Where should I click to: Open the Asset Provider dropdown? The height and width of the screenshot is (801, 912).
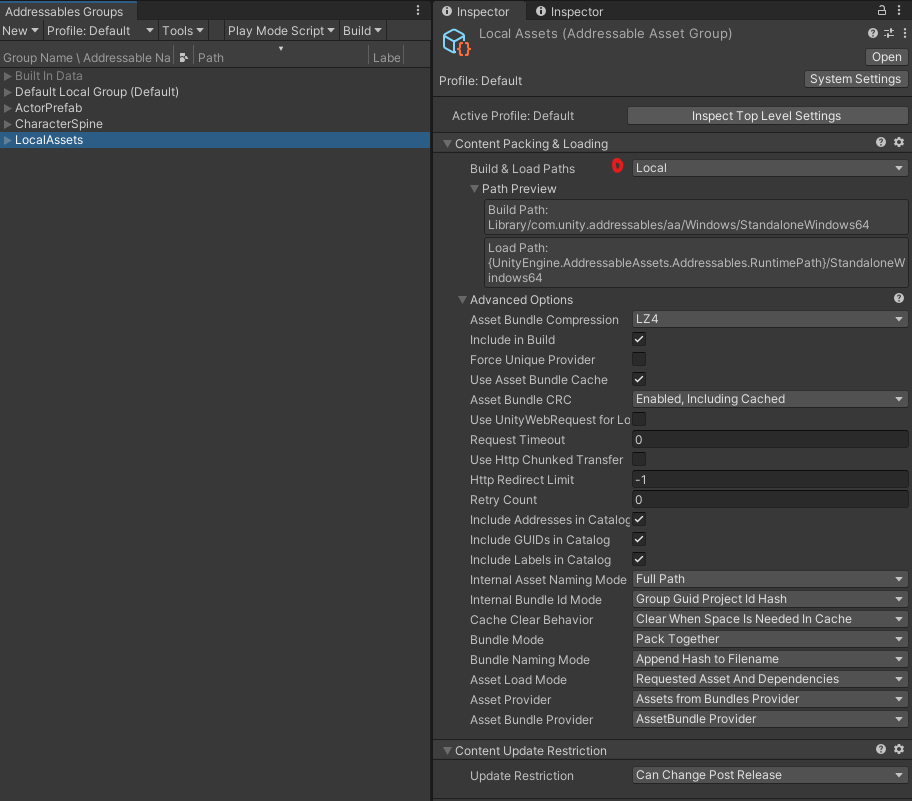click(770, 699)
